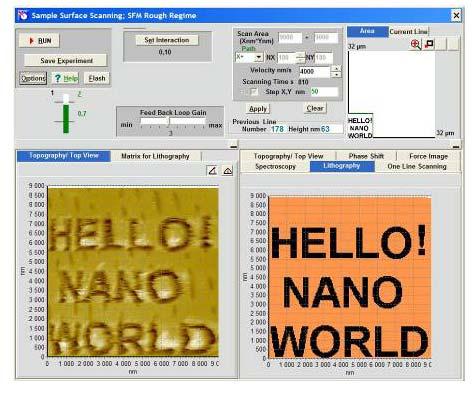472x394 pixels.
Task: Click the Velocity nm/s input field
Action: coord(314,72)
